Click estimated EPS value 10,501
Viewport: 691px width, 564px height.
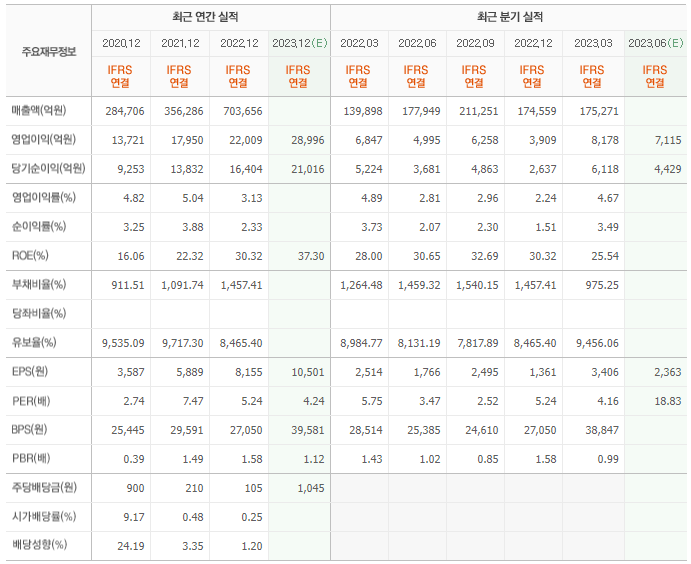(308, 373)
